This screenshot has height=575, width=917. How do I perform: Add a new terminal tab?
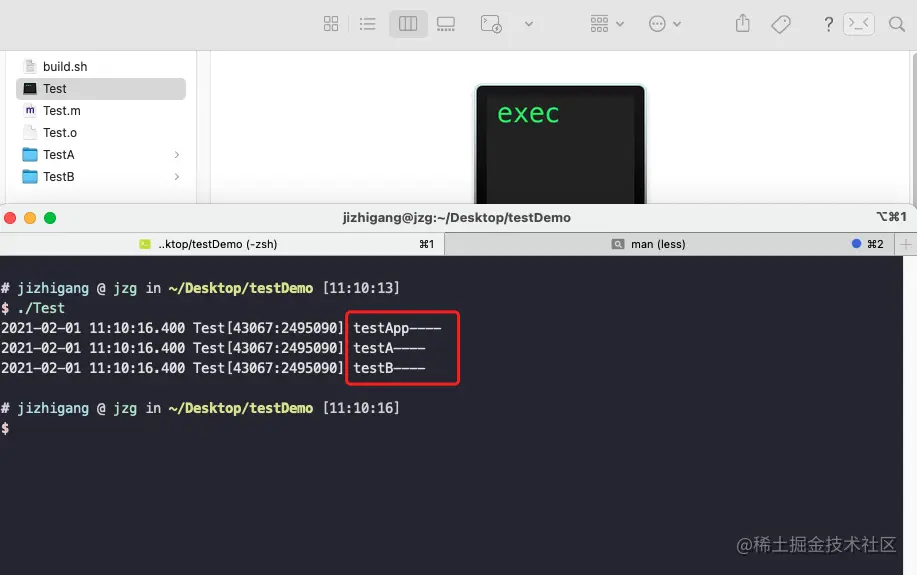coord(906,244)
